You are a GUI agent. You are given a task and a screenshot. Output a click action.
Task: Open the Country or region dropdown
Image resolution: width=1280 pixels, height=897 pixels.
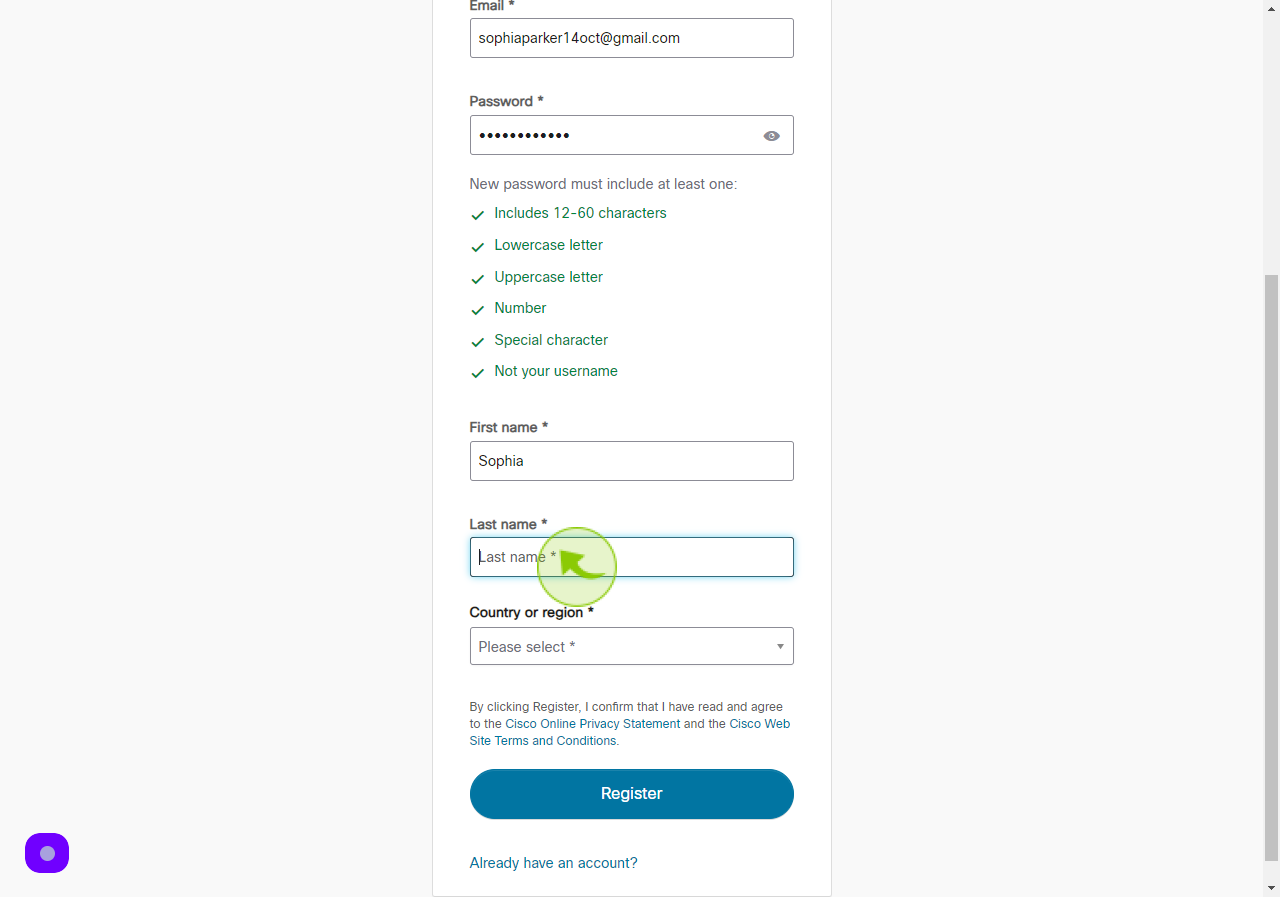click(x=632, y=646)
